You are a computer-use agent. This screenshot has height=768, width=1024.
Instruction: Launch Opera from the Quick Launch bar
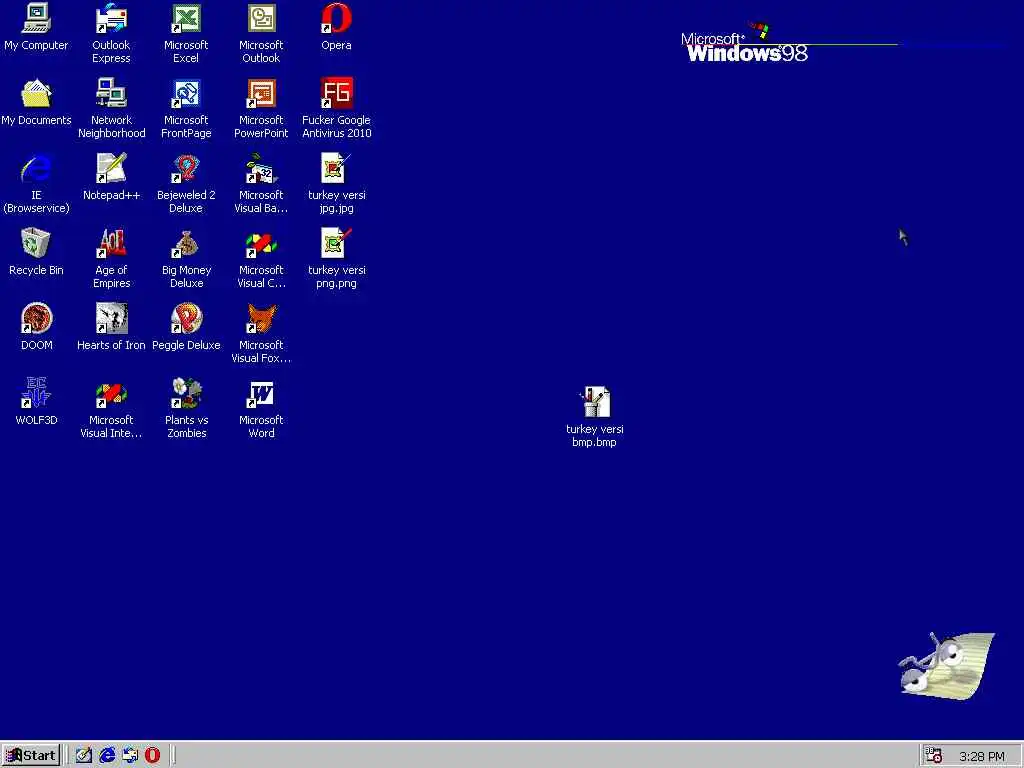click(153, 756)
